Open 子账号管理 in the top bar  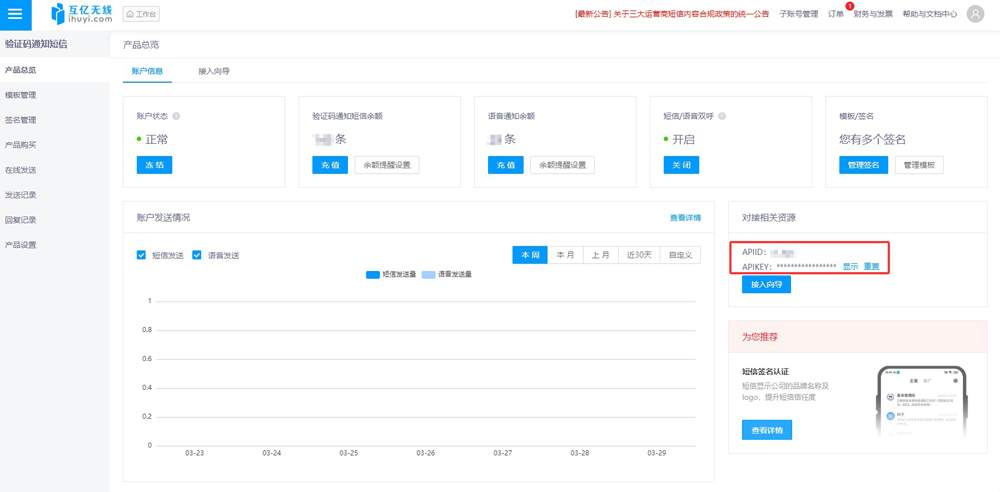point(798,14)
